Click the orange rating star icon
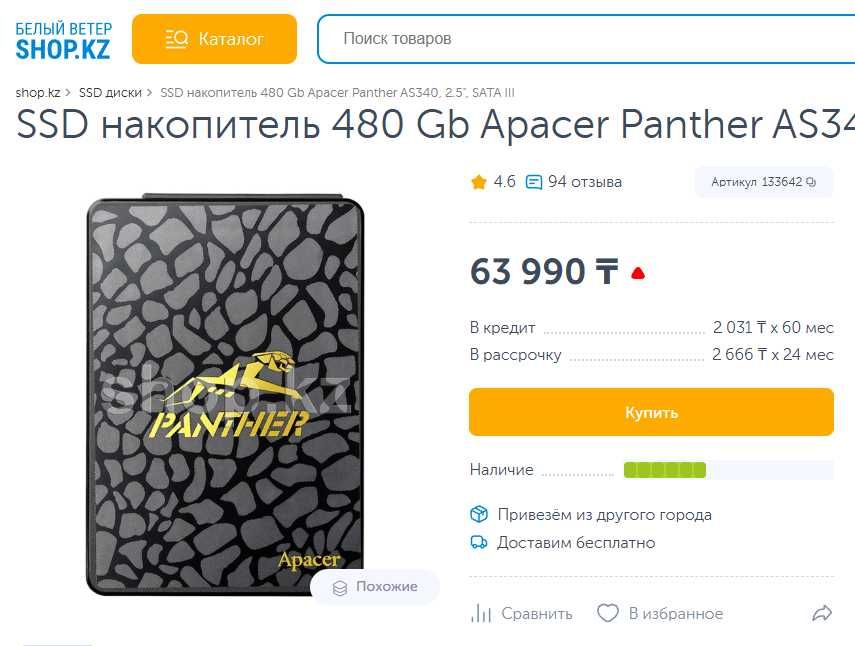The image size is (855, 646). [x=478, y=182]
